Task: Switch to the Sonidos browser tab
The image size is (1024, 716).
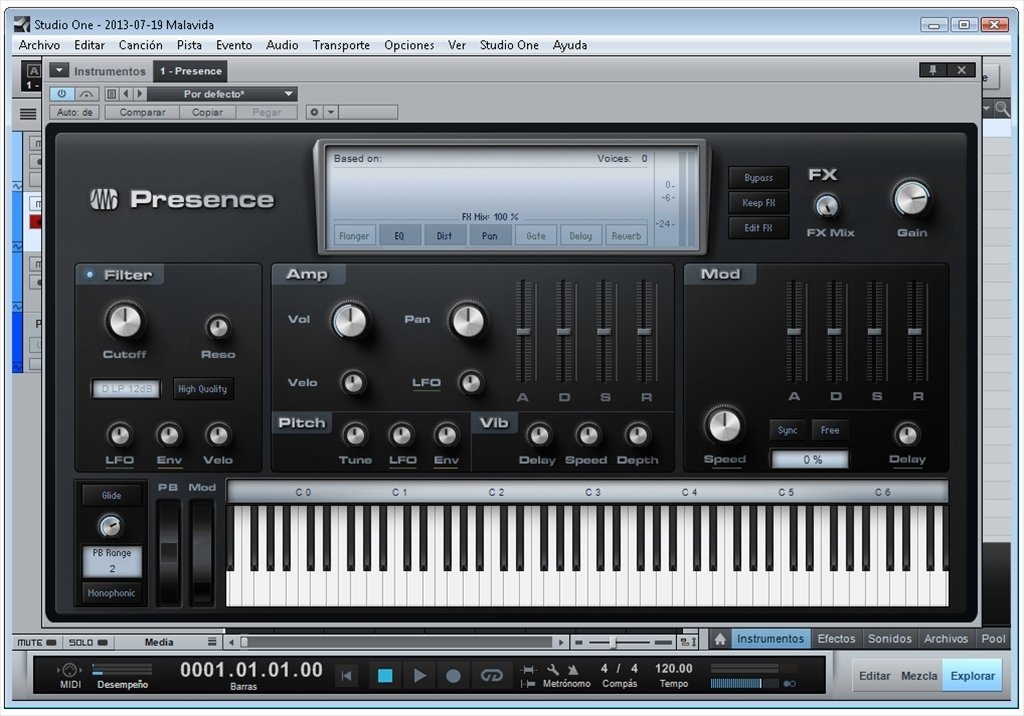Action: point(889,639)
